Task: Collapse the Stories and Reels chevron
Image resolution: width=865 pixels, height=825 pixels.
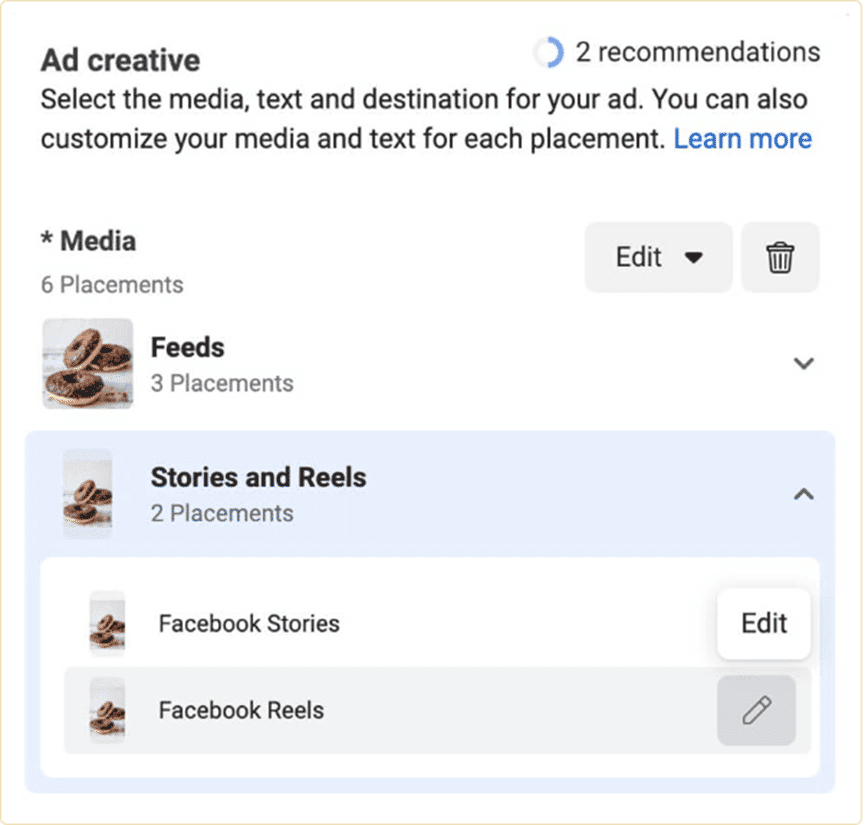Action: [803, 494]
